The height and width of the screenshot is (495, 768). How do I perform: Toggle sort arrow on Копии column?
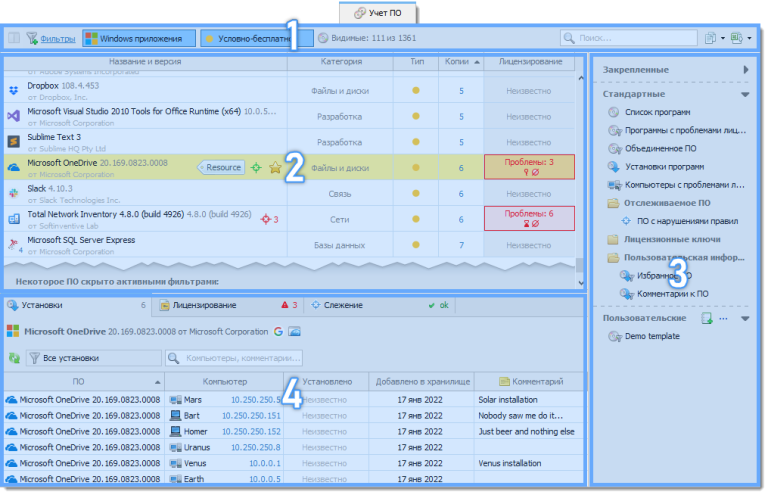tap(477, 62)
